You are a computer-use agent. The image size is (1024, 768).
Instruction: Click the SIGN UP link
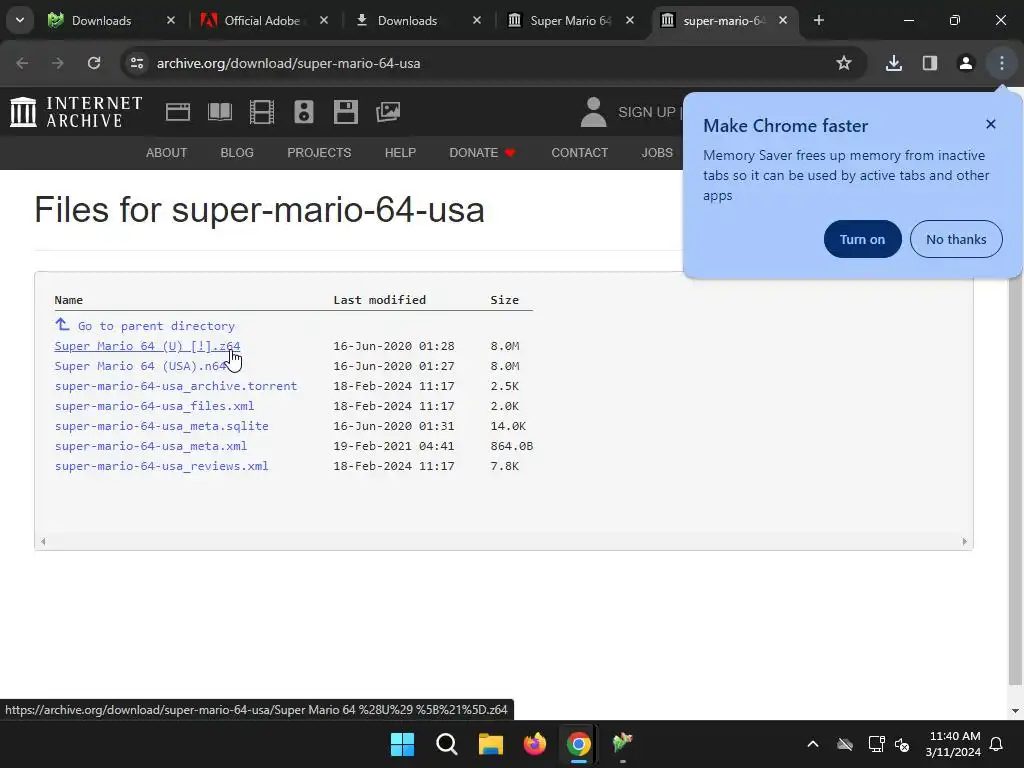[x=647, y=112]
